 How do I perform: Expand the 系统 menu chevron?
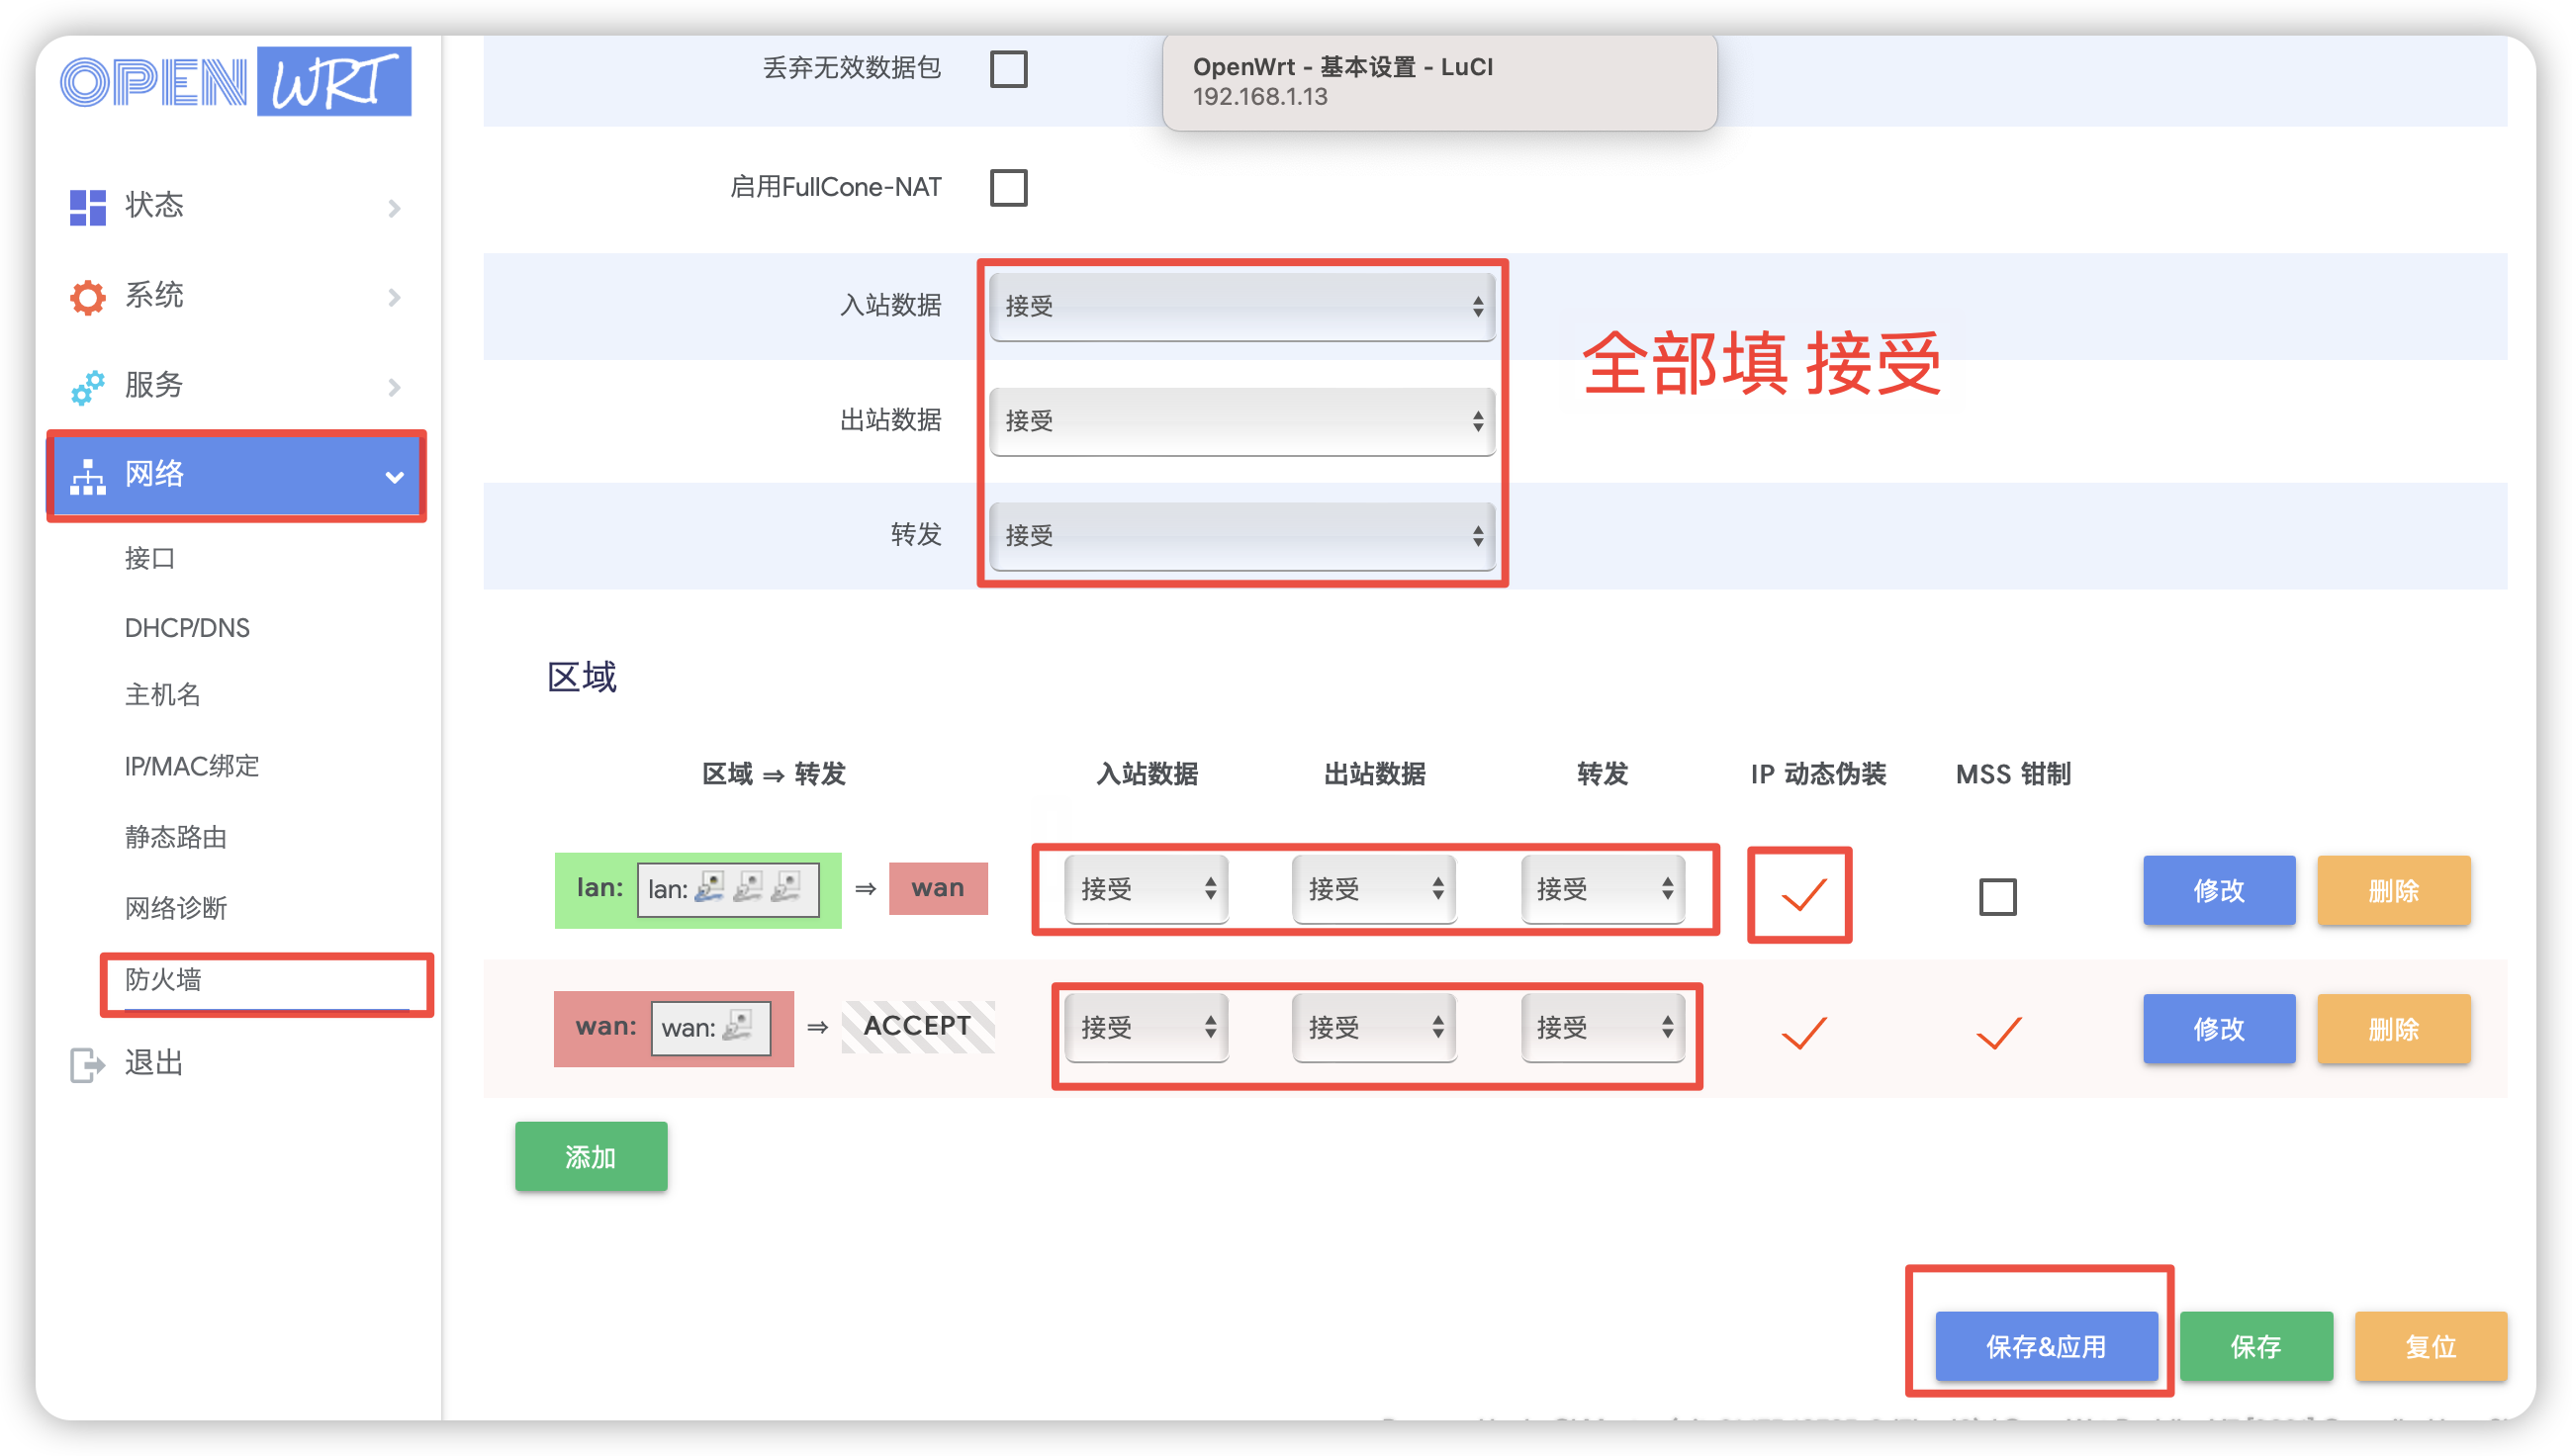click(x=394, y=298)
